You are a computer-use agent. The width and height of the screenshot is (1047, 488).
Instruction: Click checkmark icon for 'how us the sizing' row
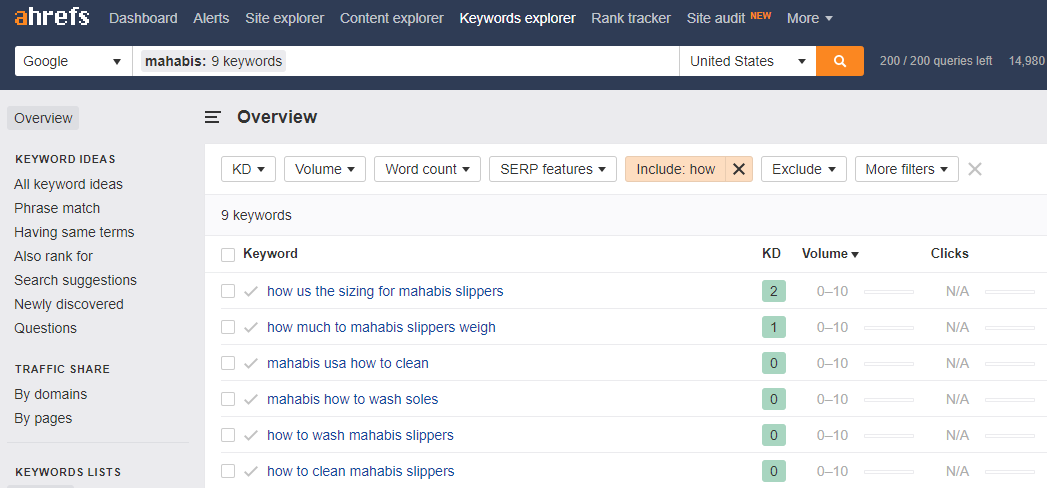(x=251, y=291)
